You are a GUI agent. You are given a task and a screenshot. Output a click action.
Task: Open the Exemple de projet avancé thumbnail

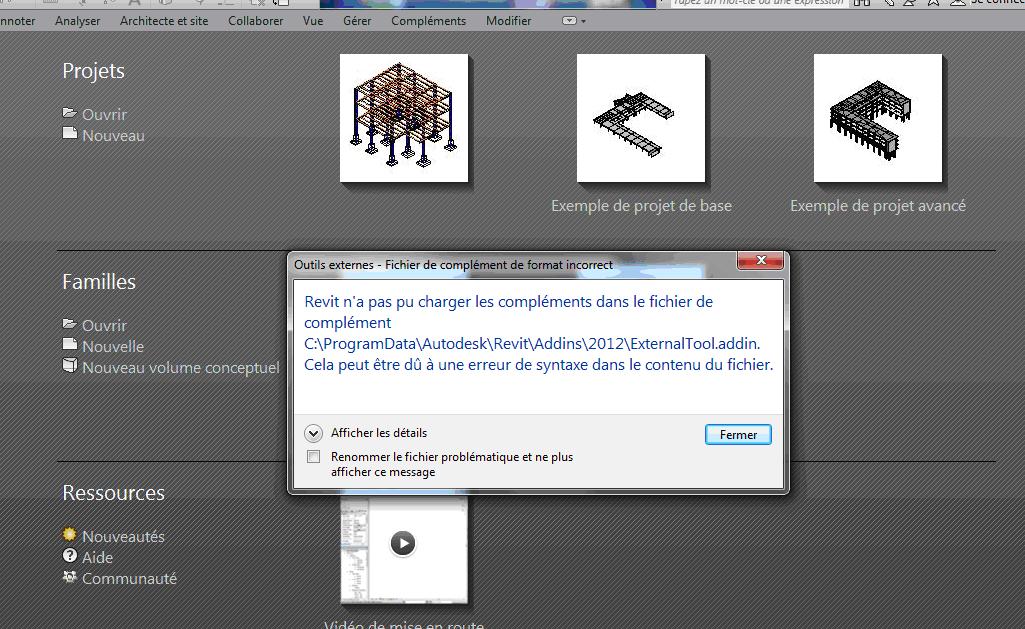878,118
